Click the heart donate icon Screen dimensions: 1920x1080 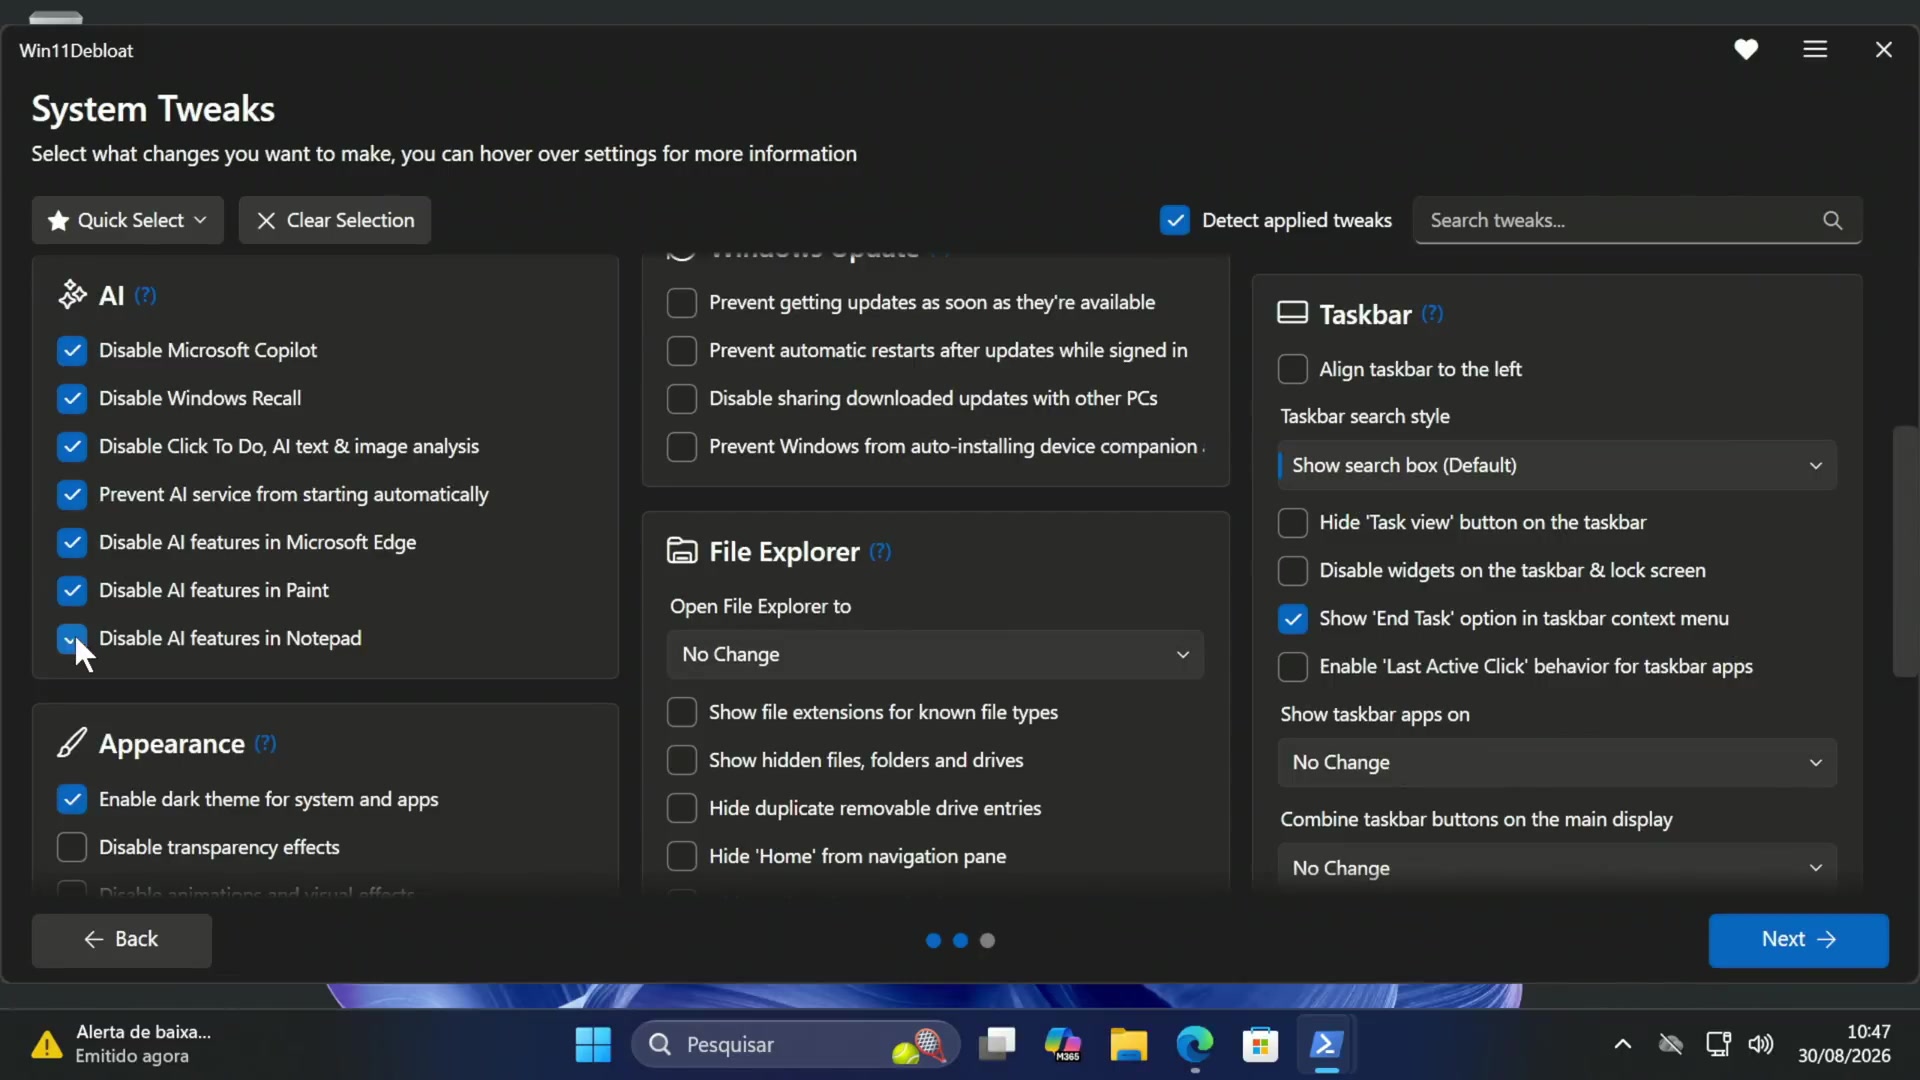click(x=1746, y=49)
